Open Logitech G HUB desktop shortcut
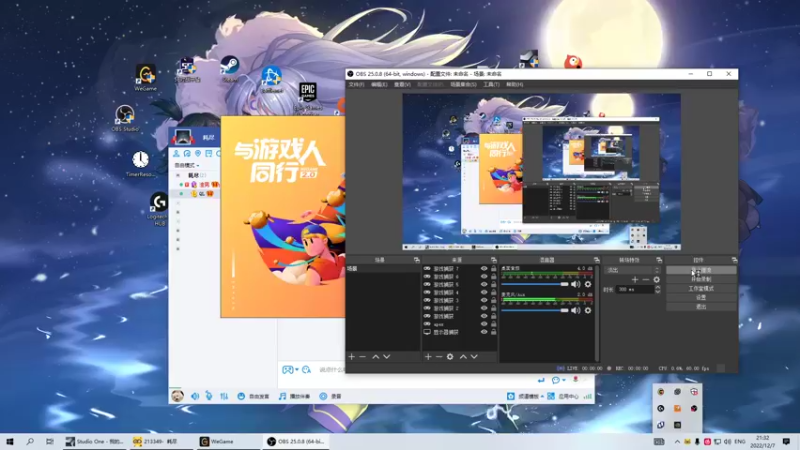This screenshot has height=450, width=800. point(158,209)
